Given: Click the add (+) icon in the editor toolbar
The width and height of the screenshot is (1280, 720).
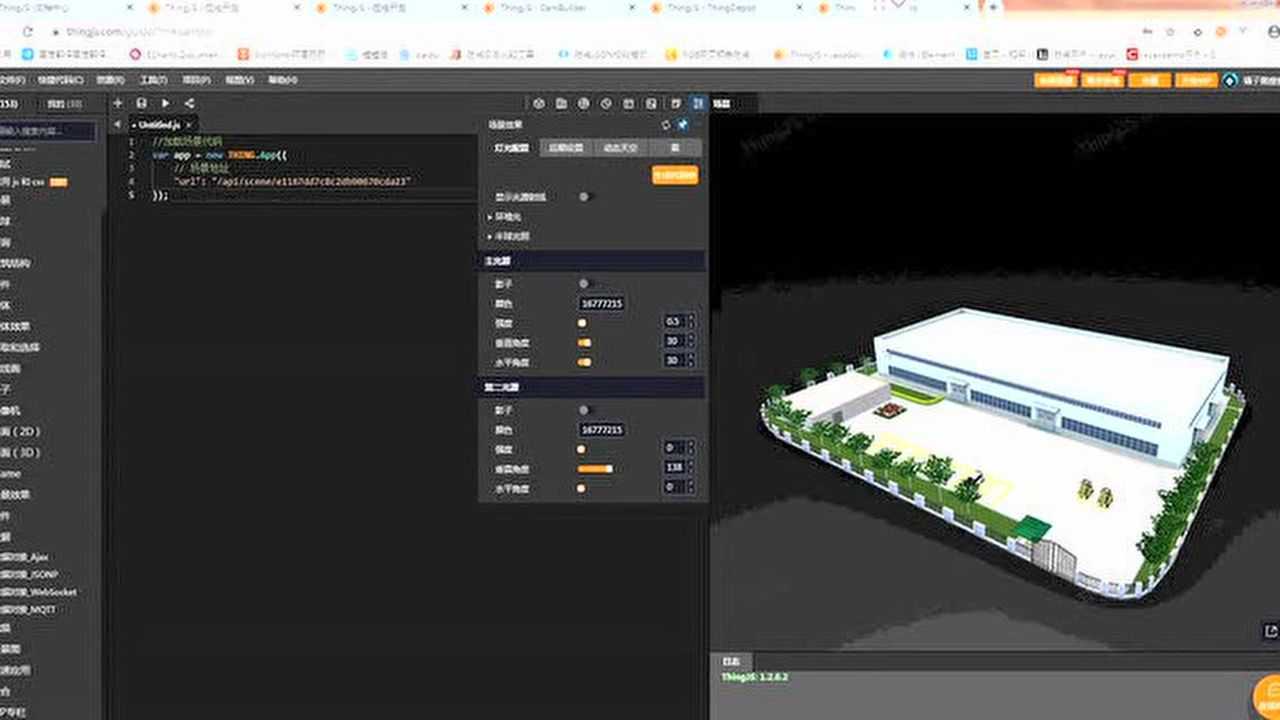Looking at the screenshot, I should 117,103.
